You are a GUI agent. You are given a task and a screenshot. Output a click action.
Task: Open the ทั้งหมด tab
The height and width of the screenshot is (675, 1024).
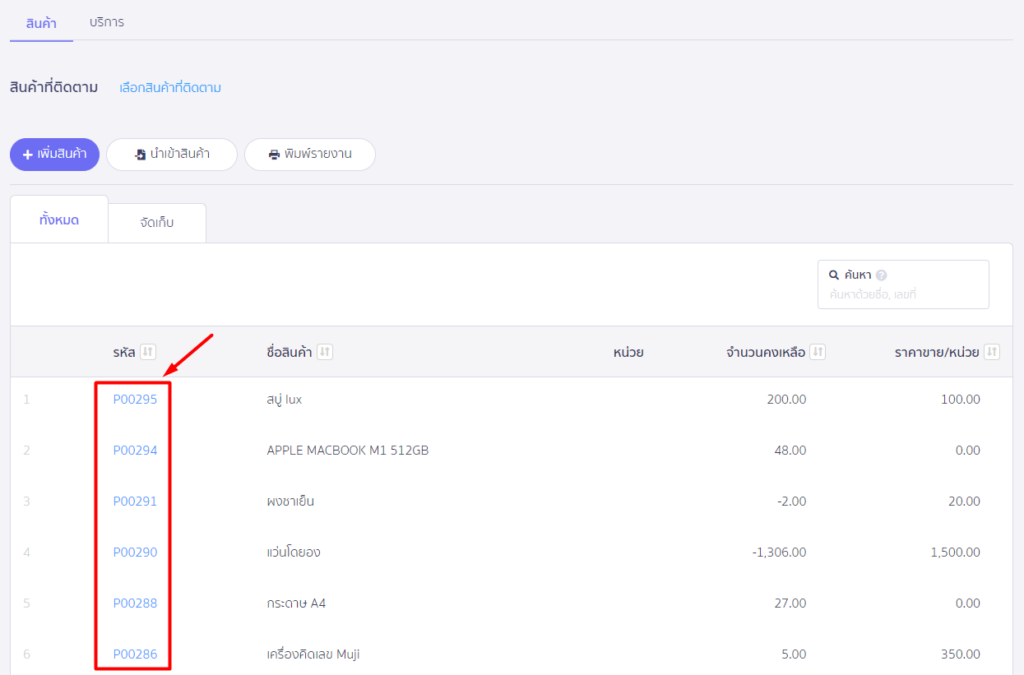coord(59,220)
